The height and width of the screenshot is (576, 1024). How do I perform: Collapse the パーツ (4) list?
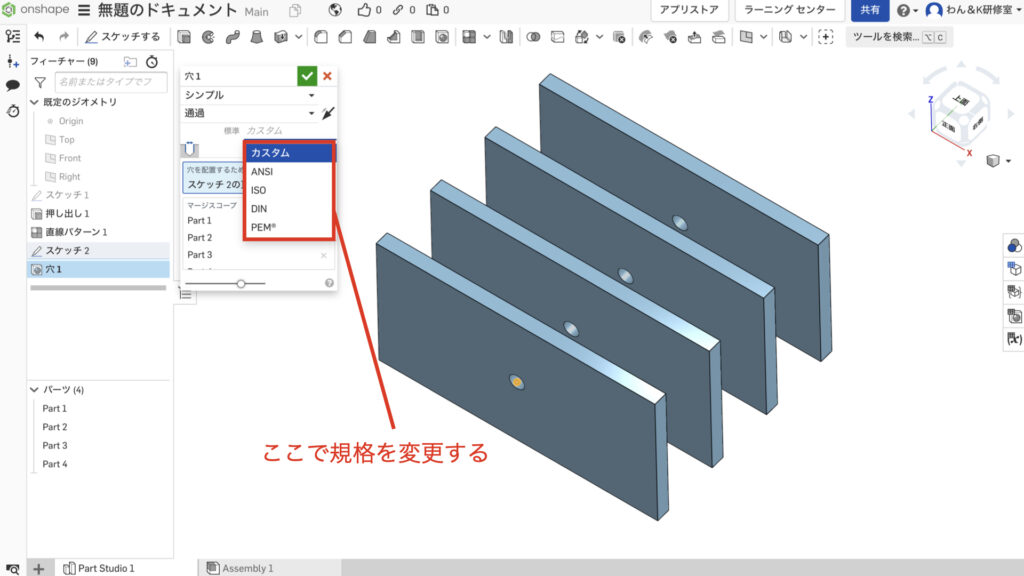[35, 390]
